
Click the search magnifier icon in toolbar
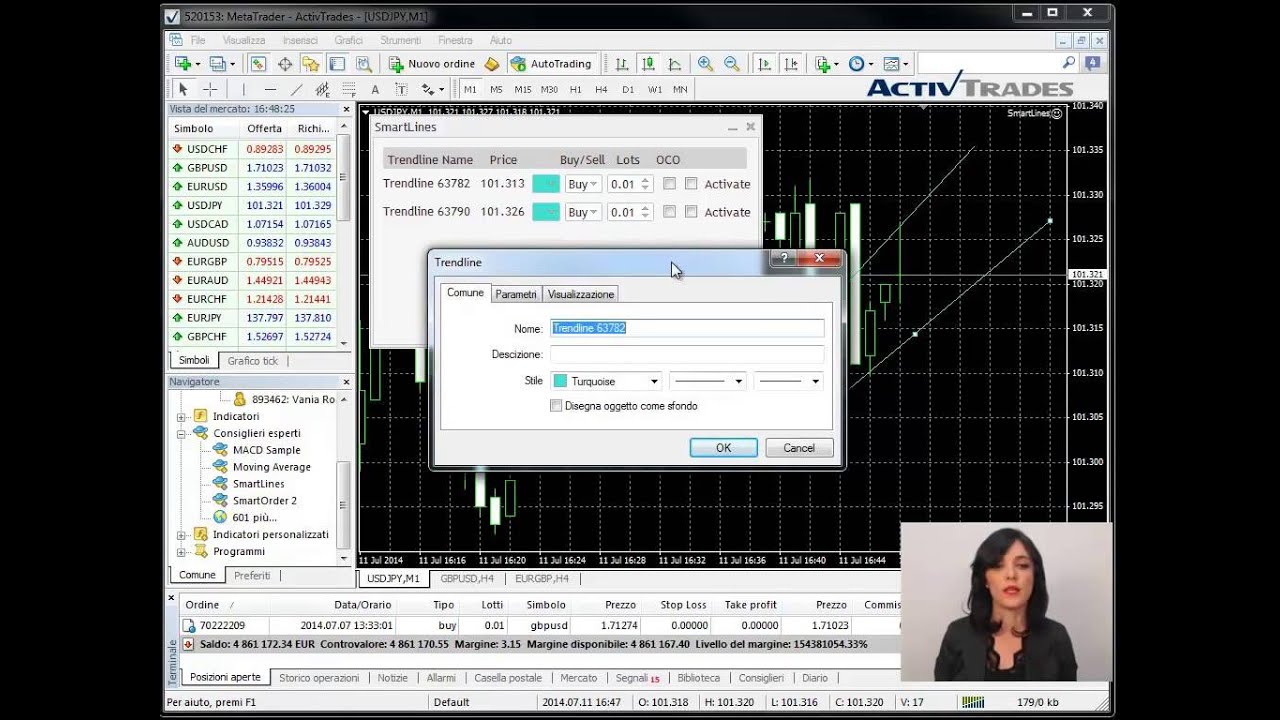(x=1069, y=63)
